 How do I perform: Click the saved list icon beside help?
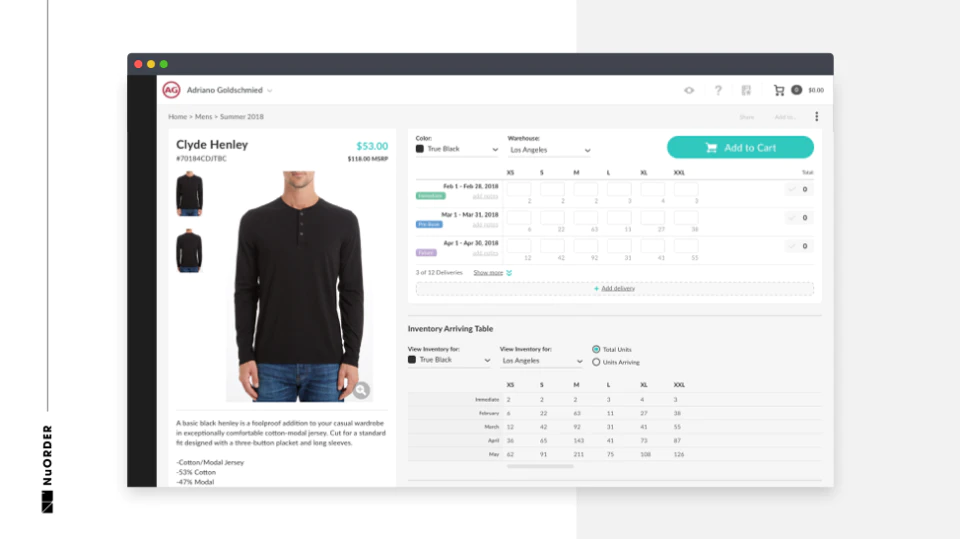coord(746,90)
